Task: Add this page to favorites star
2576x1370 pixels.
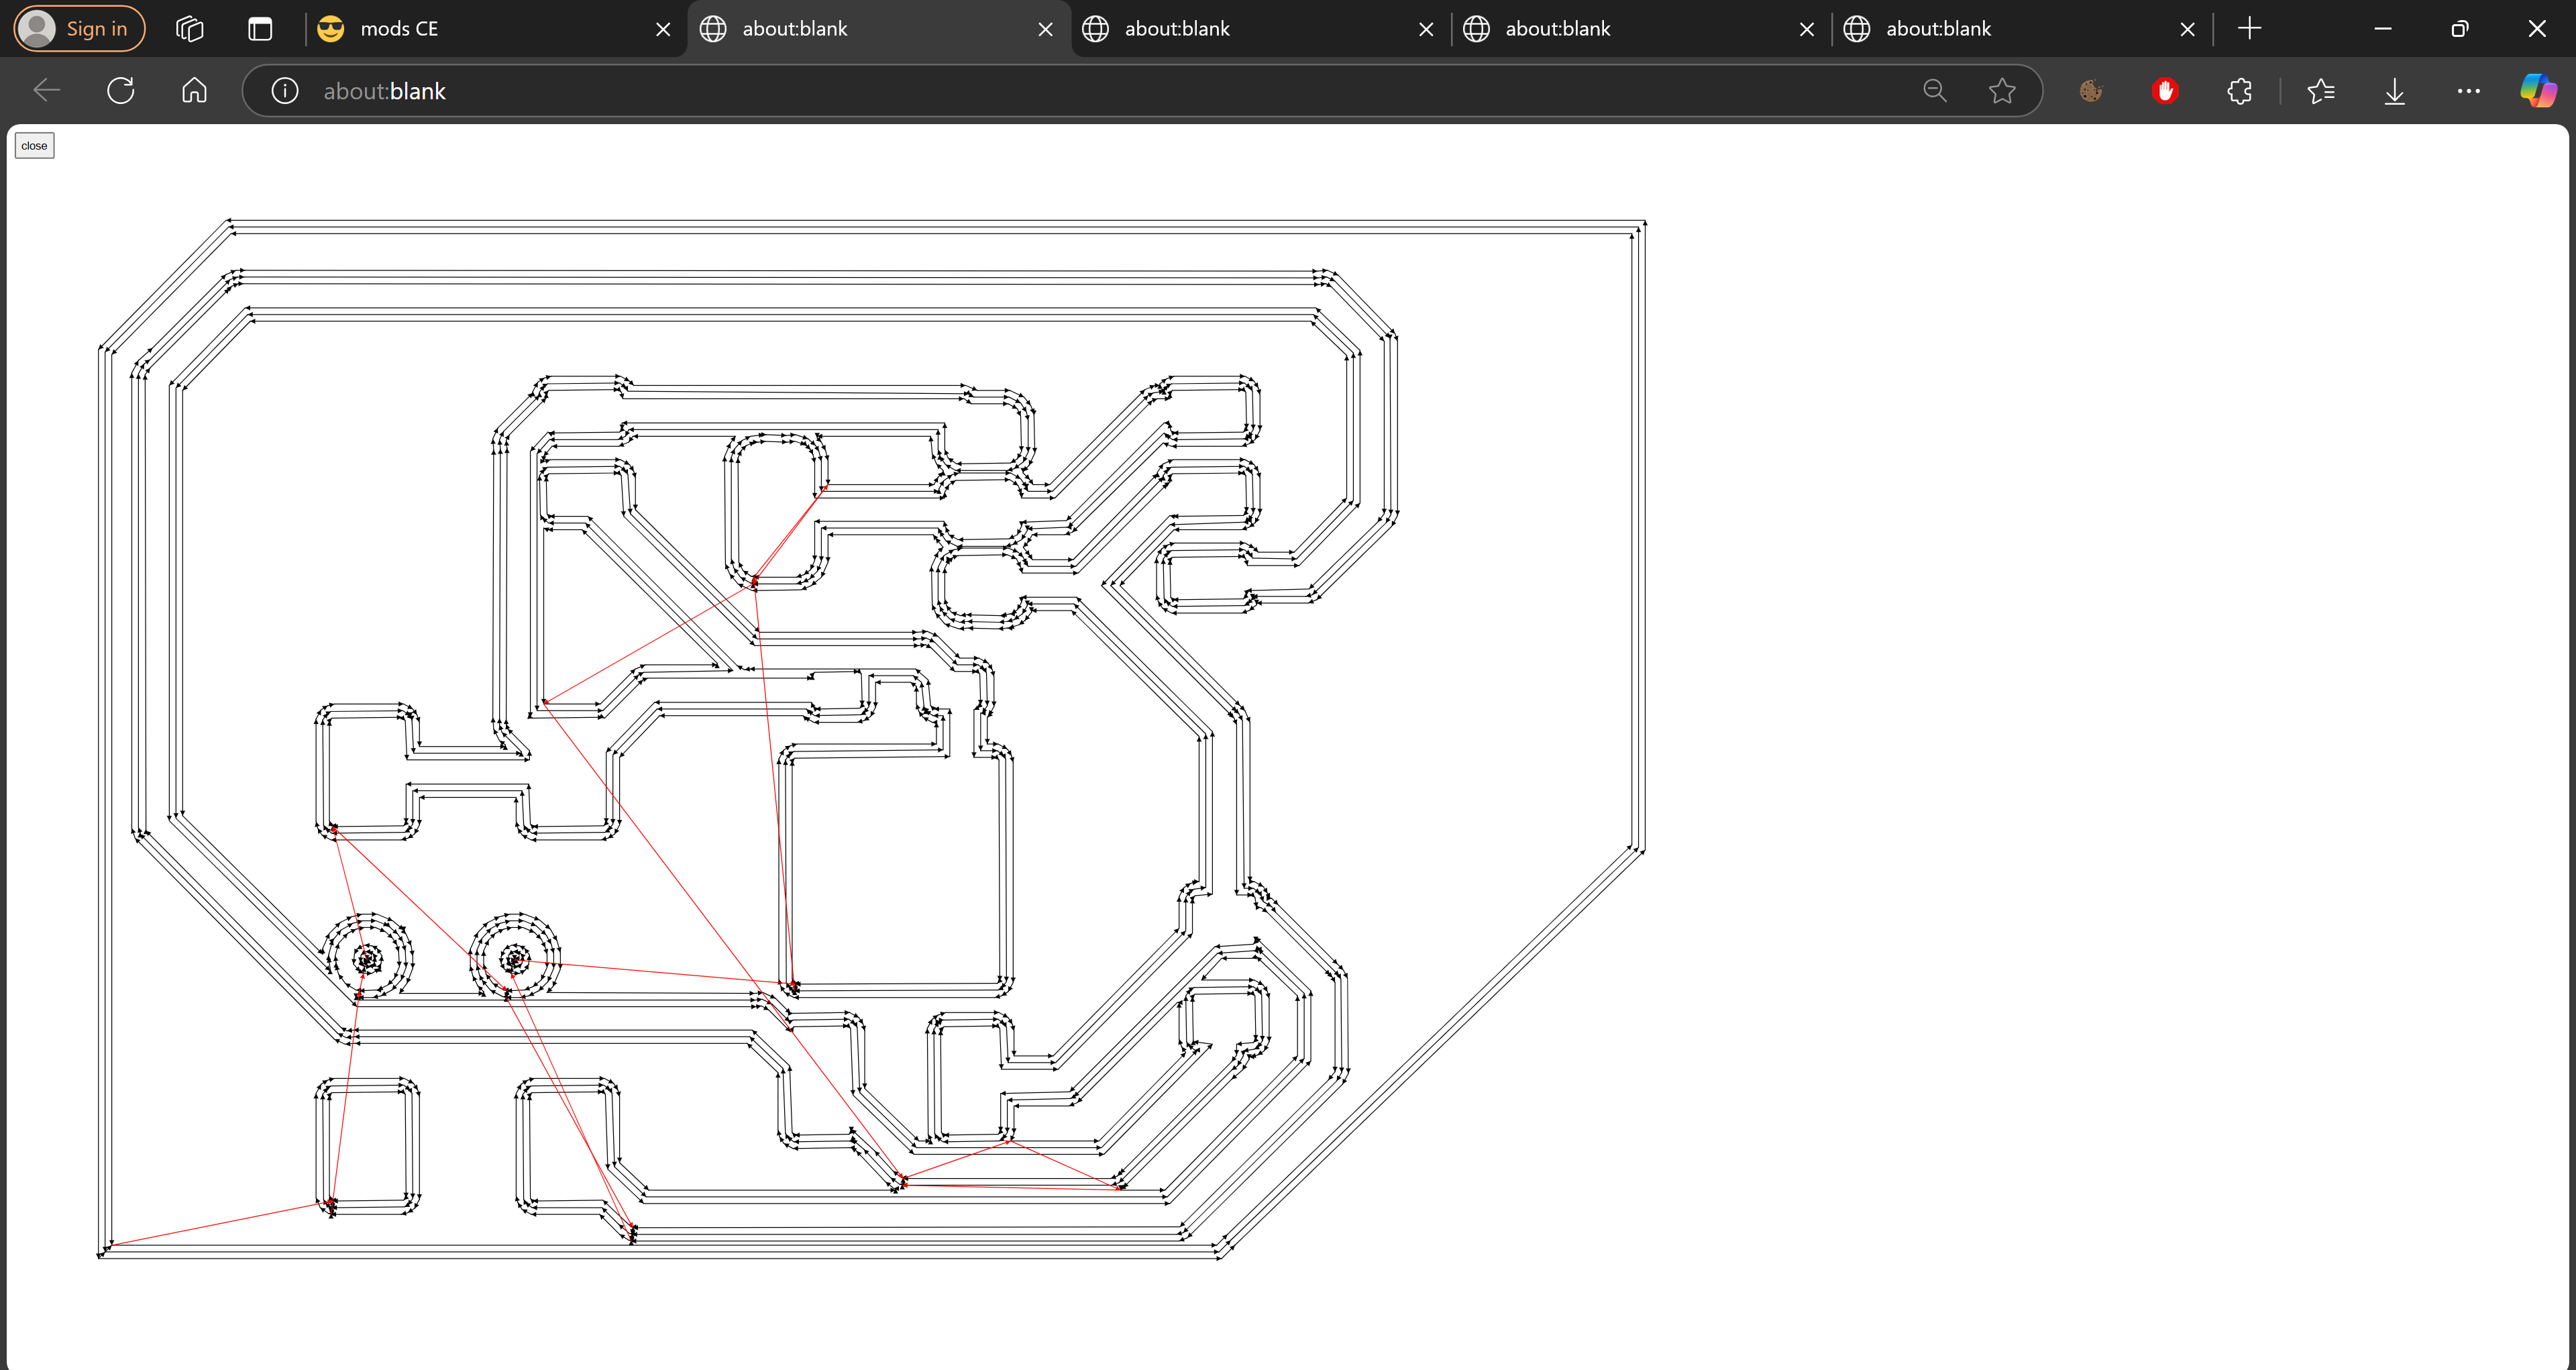Action: coord(2002,91)
